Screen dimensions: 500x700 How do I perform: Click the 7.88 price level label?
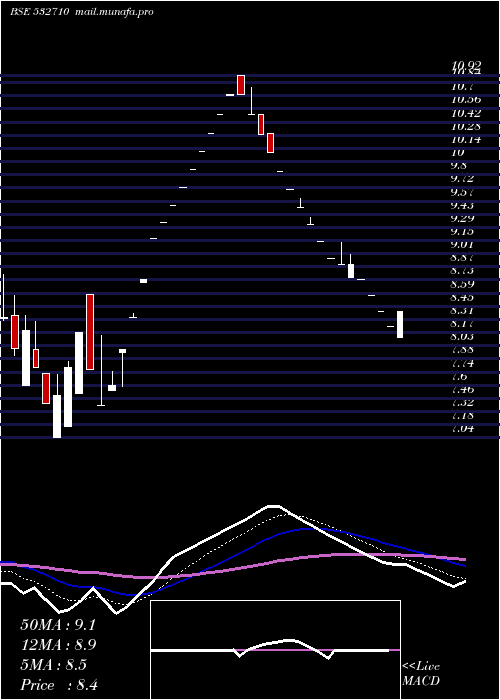463,350
